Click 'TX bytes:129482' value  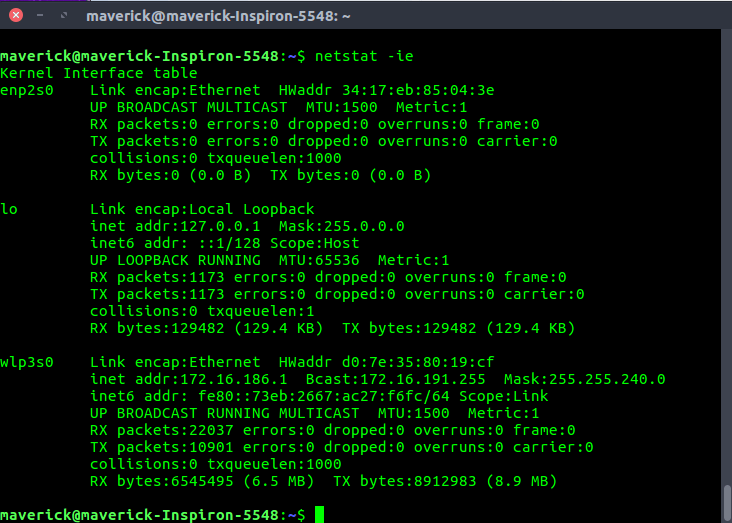pyautogui.click(x=409, y=328)
